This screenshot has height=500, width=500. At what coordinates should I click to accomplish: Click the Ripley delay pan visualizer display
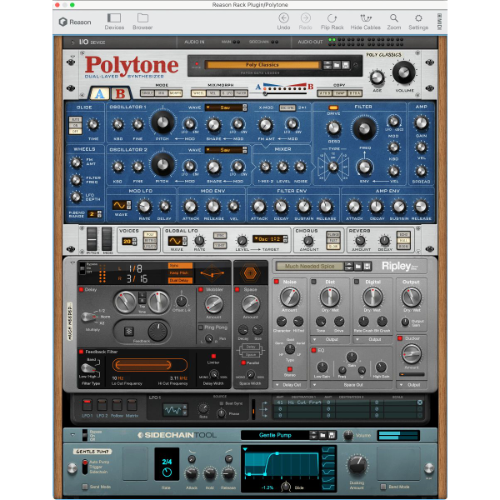tap(212, 273)
